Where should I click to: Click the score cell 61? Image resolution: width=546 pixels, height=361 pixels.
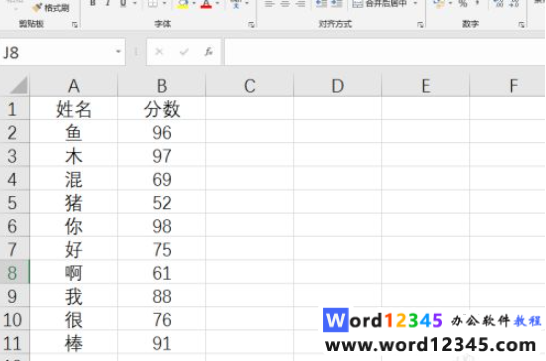[162, 273]
